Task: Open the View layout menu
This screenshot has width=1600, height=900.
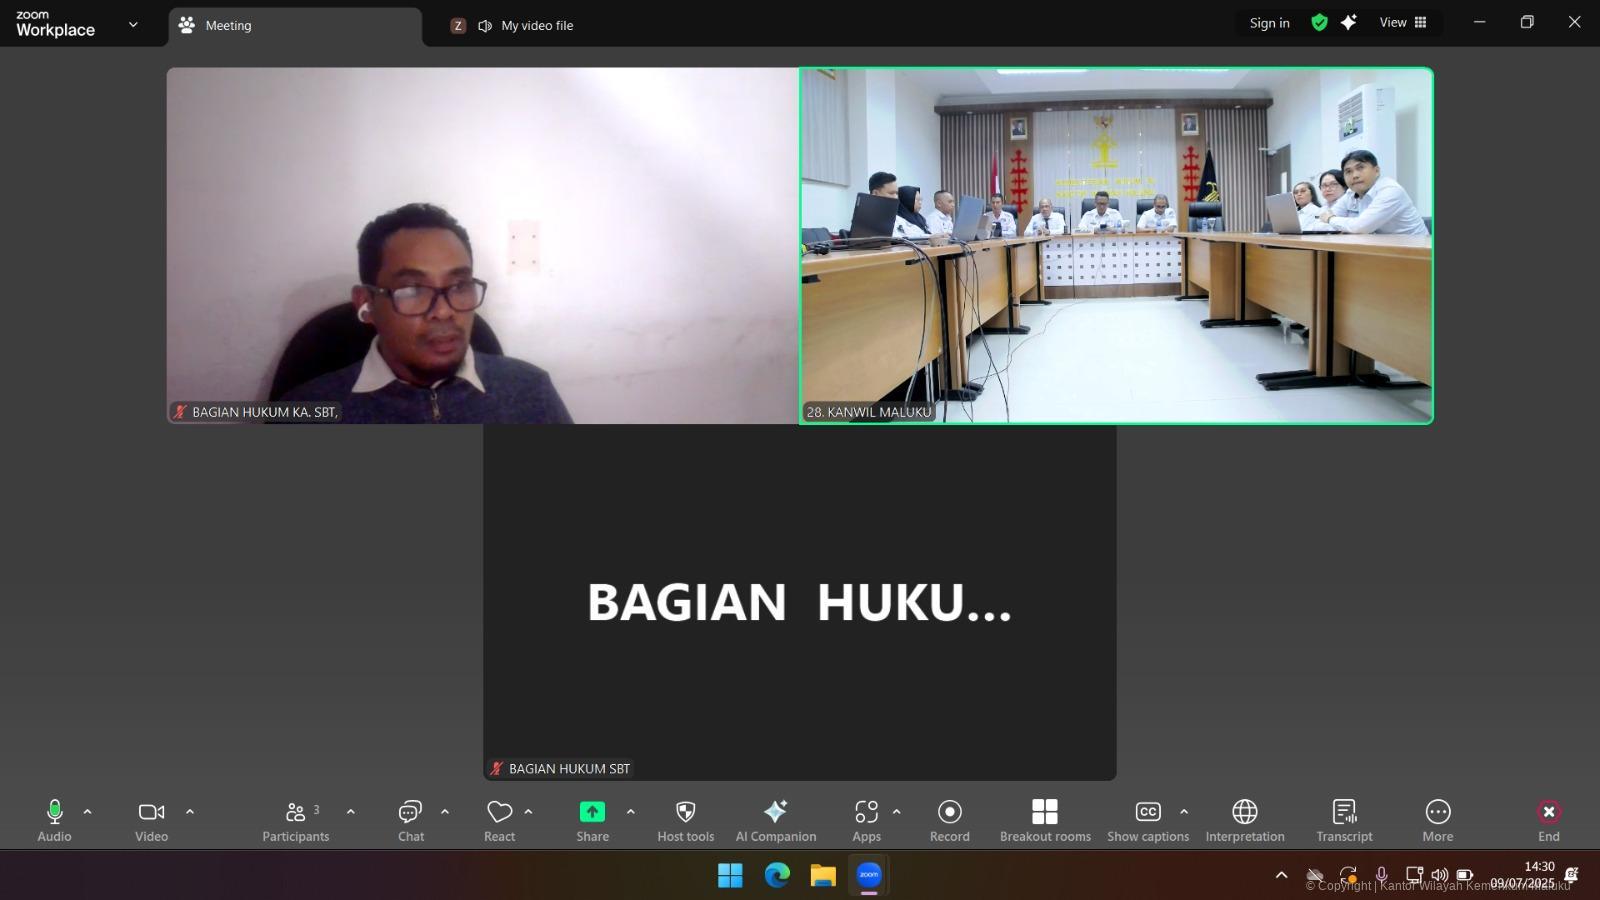Action: coord(1402,23)
